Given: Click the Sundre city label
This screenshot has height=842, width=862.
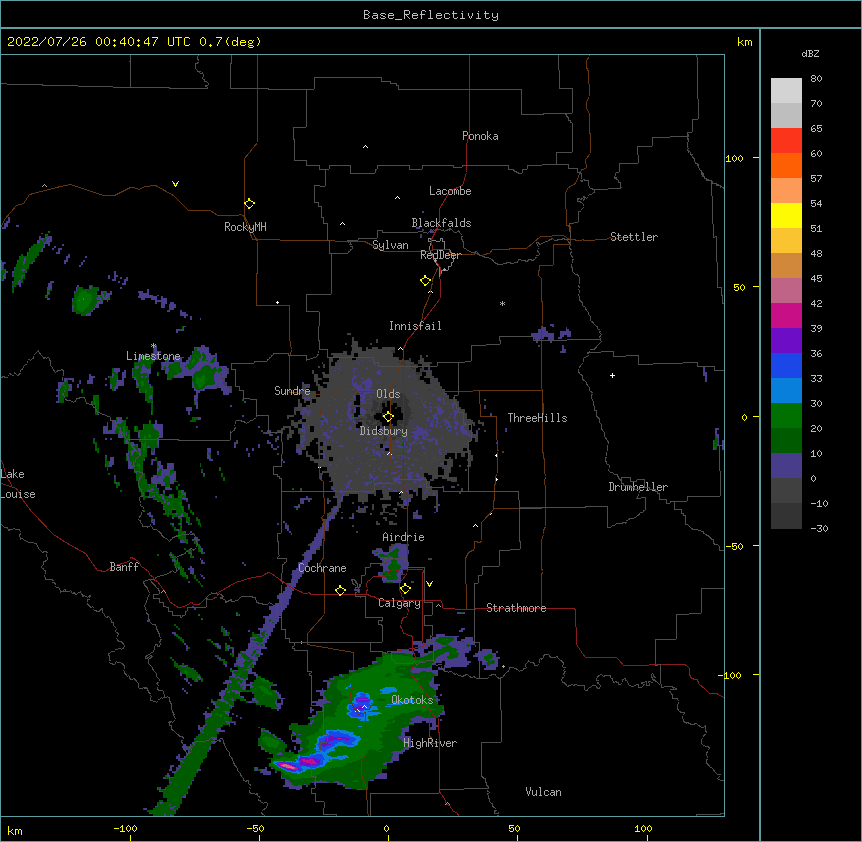Looking at the screenshot, I should coord(292,391).
